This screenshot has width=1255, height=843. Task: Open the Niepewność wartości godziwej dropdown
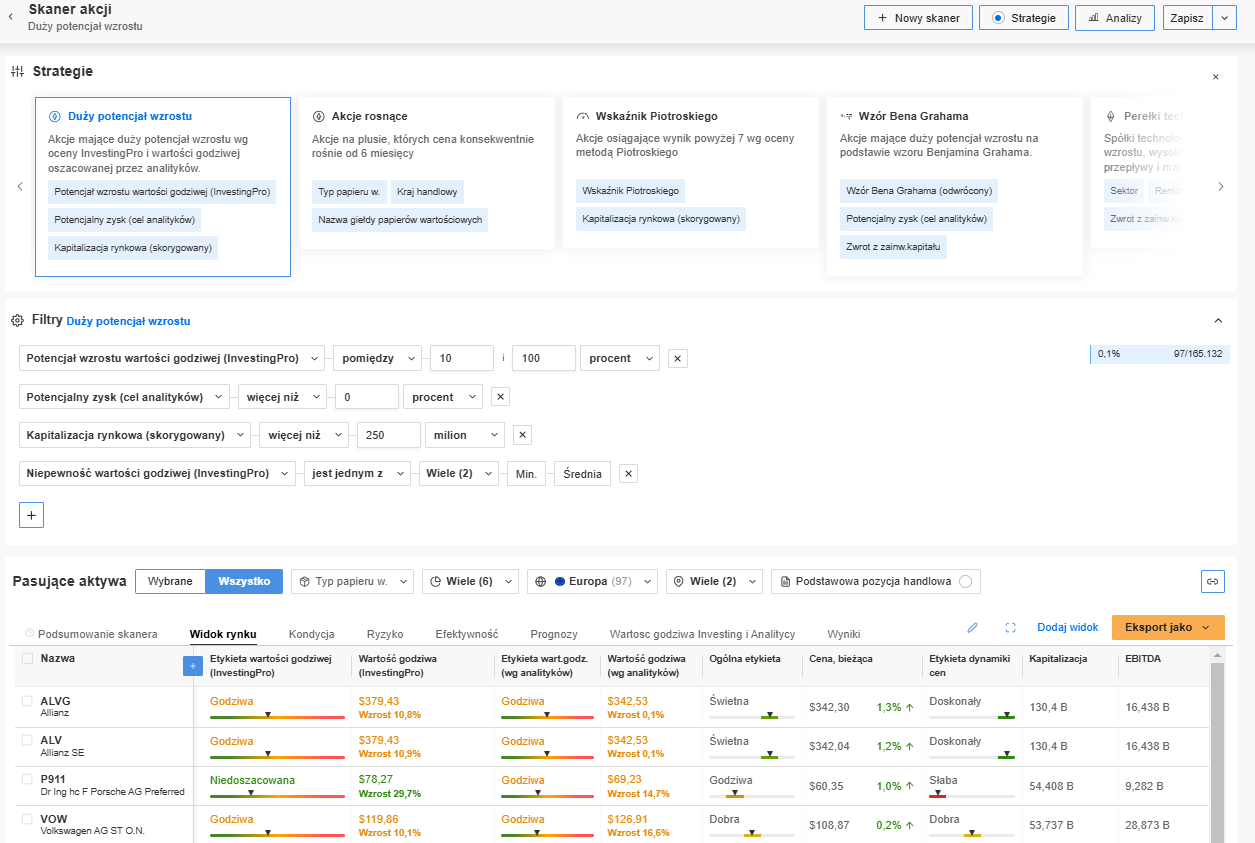click(157, 474)
